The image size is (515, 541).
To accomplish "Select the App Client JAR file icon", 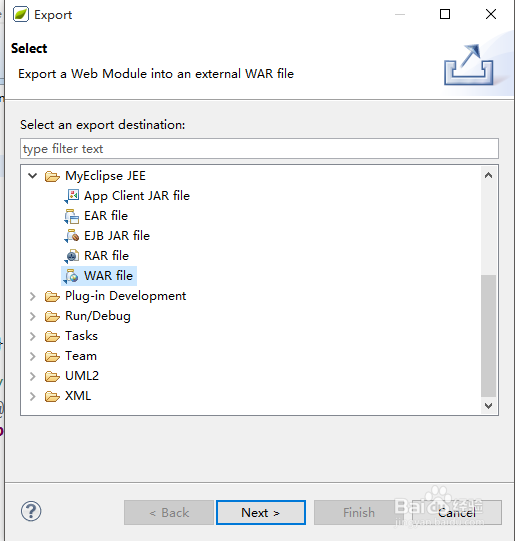I will (x=72, y=196).
